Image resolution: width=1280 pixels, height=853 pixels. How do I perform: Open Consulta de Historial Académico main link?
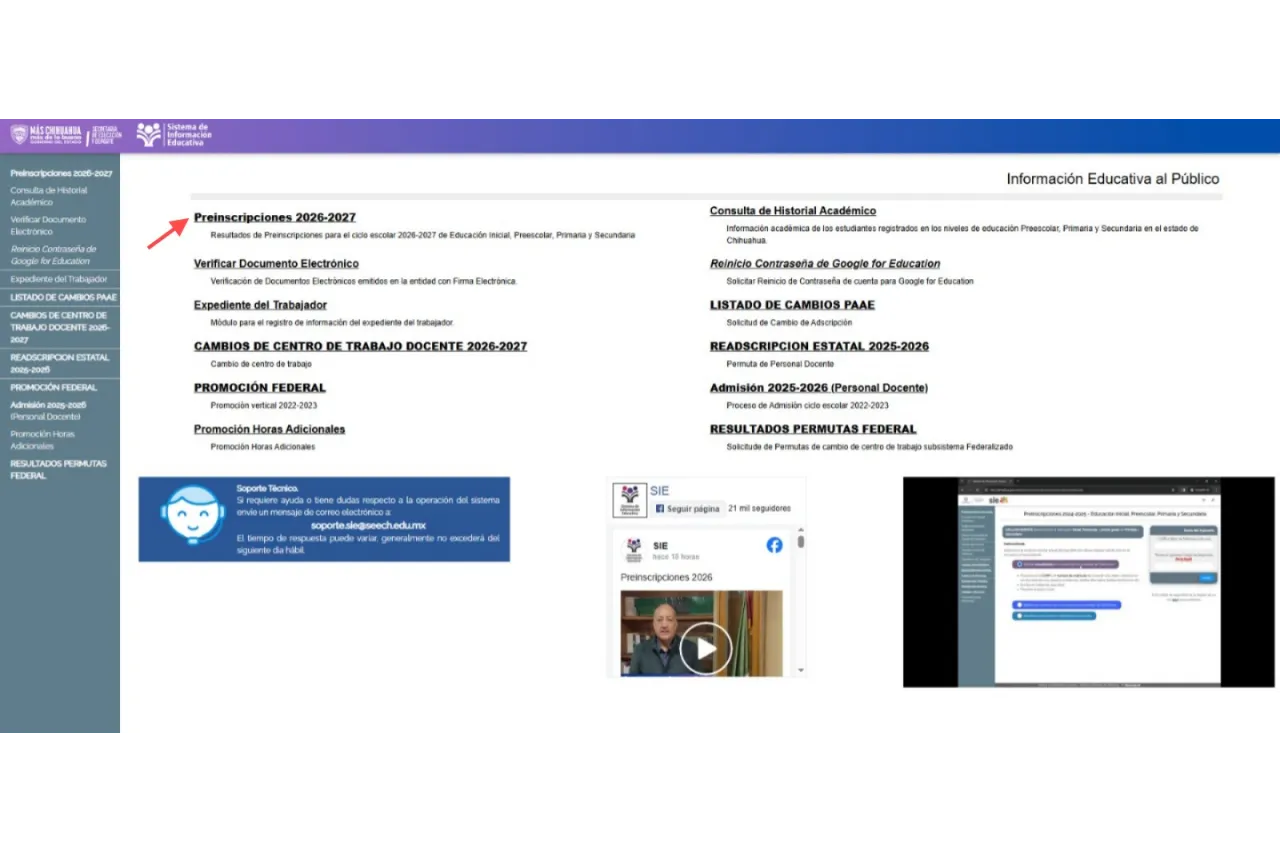[x=792, y=211]
